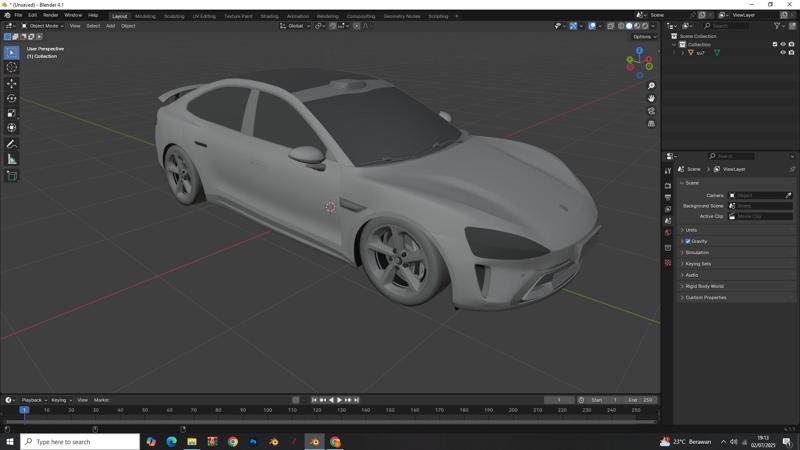Enable the Gravity checkbox
800x450 pixels.
pyautogui.click(x=687, y=241)
